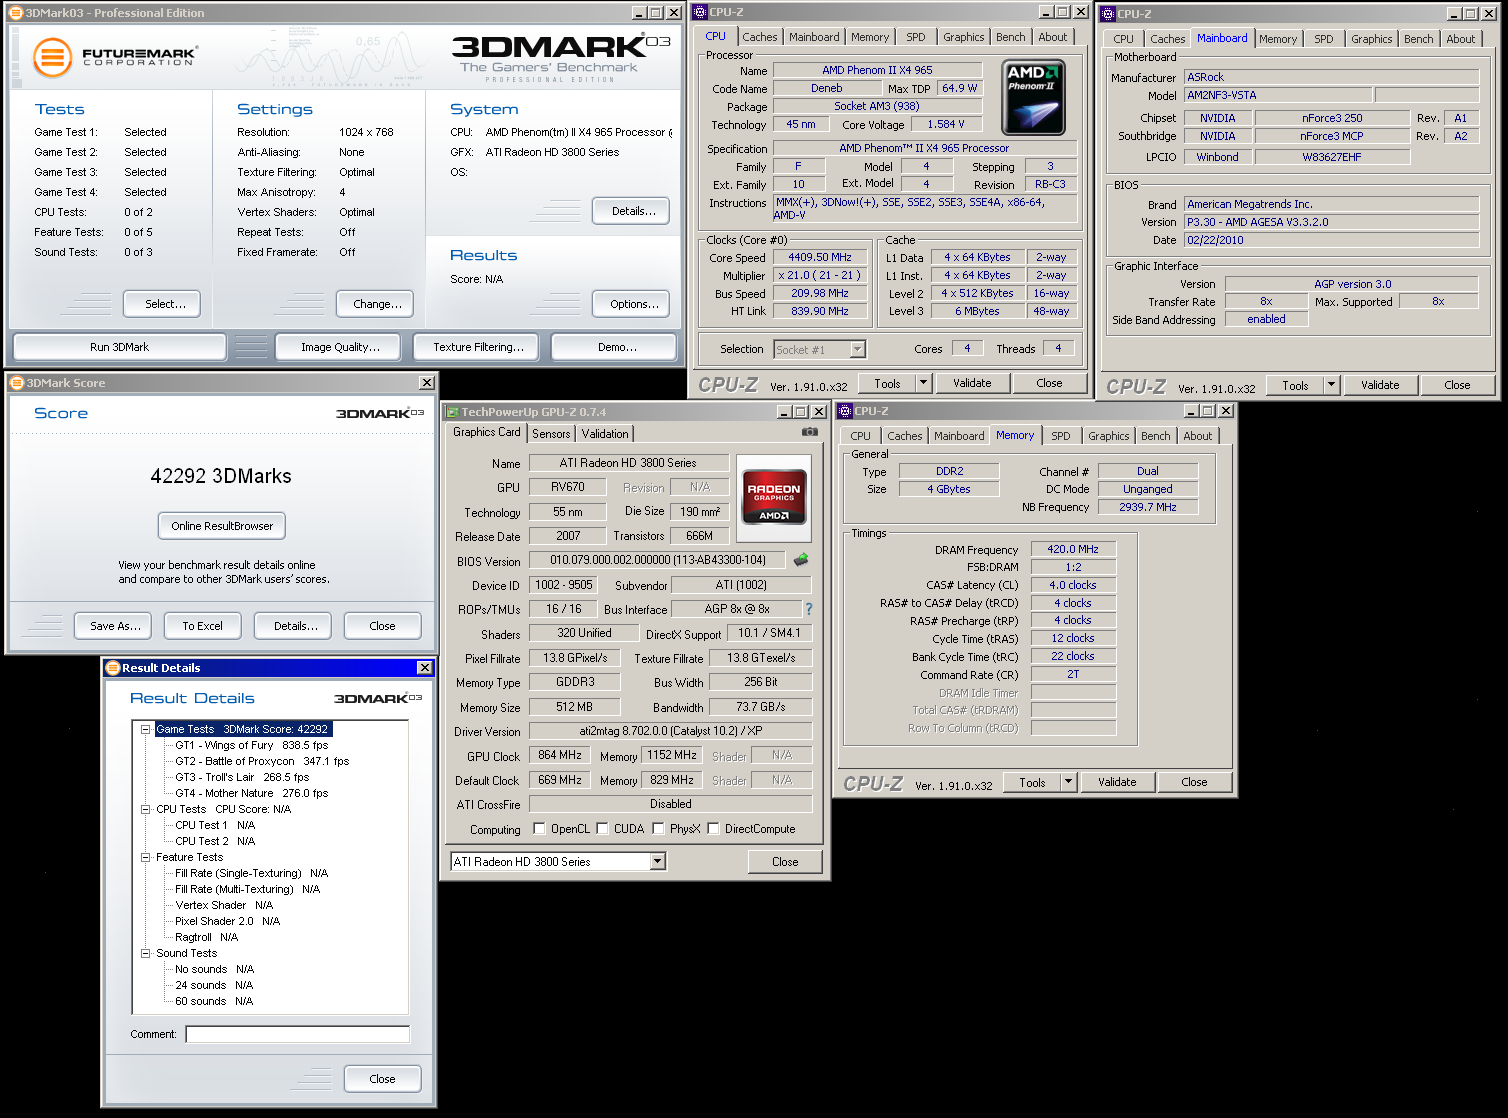The width and height of the screenshot is (1508, 1118).
Task: Click the DRAM Frequency value 420.0 MHz
Action: click(1073, 549)
